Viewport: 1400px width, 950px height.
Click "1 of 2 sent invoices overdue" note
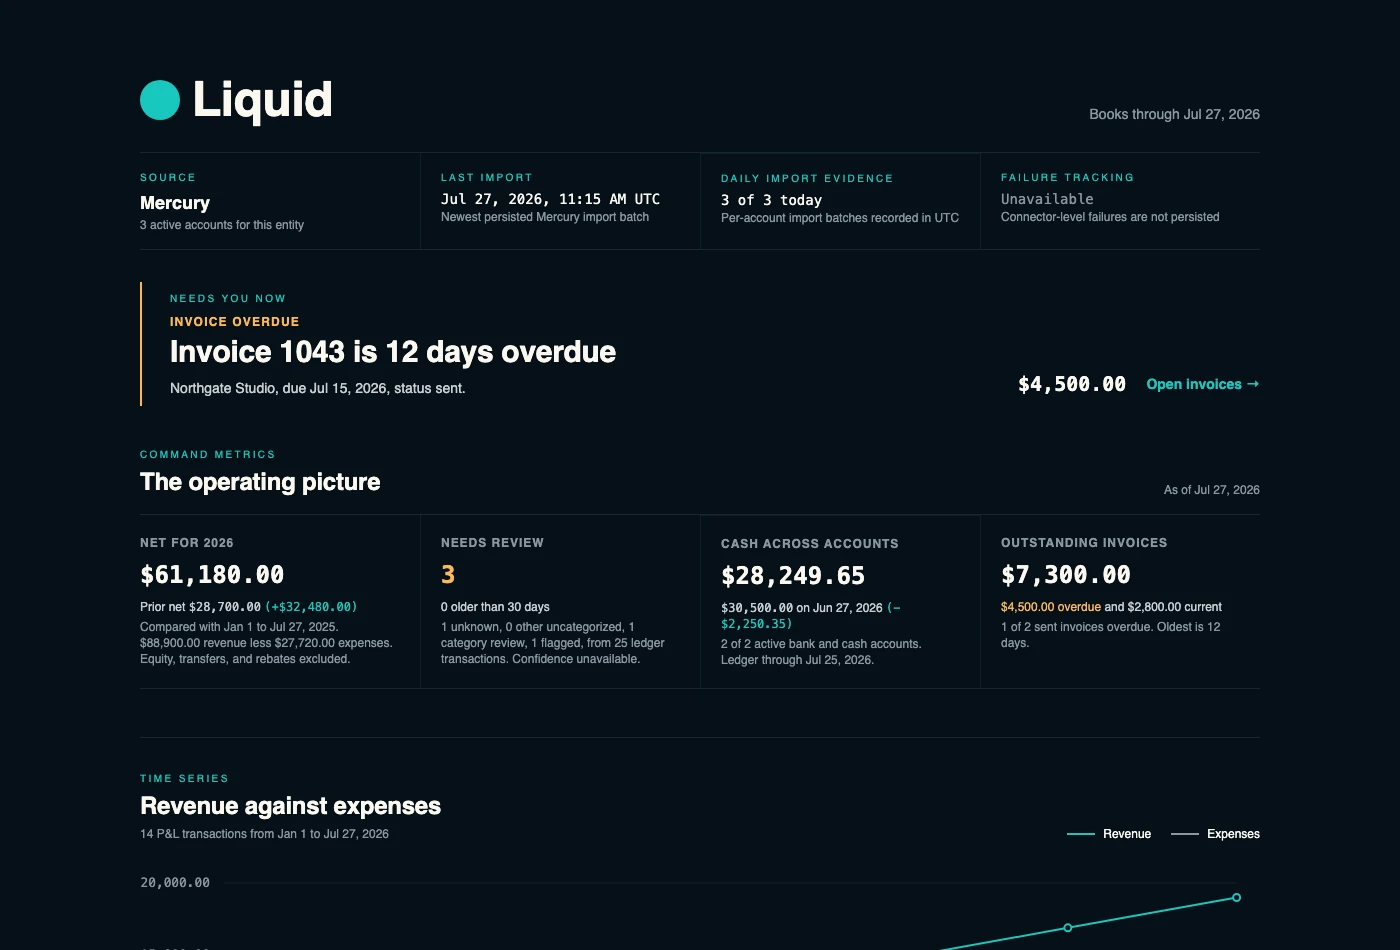(1110, 635)
